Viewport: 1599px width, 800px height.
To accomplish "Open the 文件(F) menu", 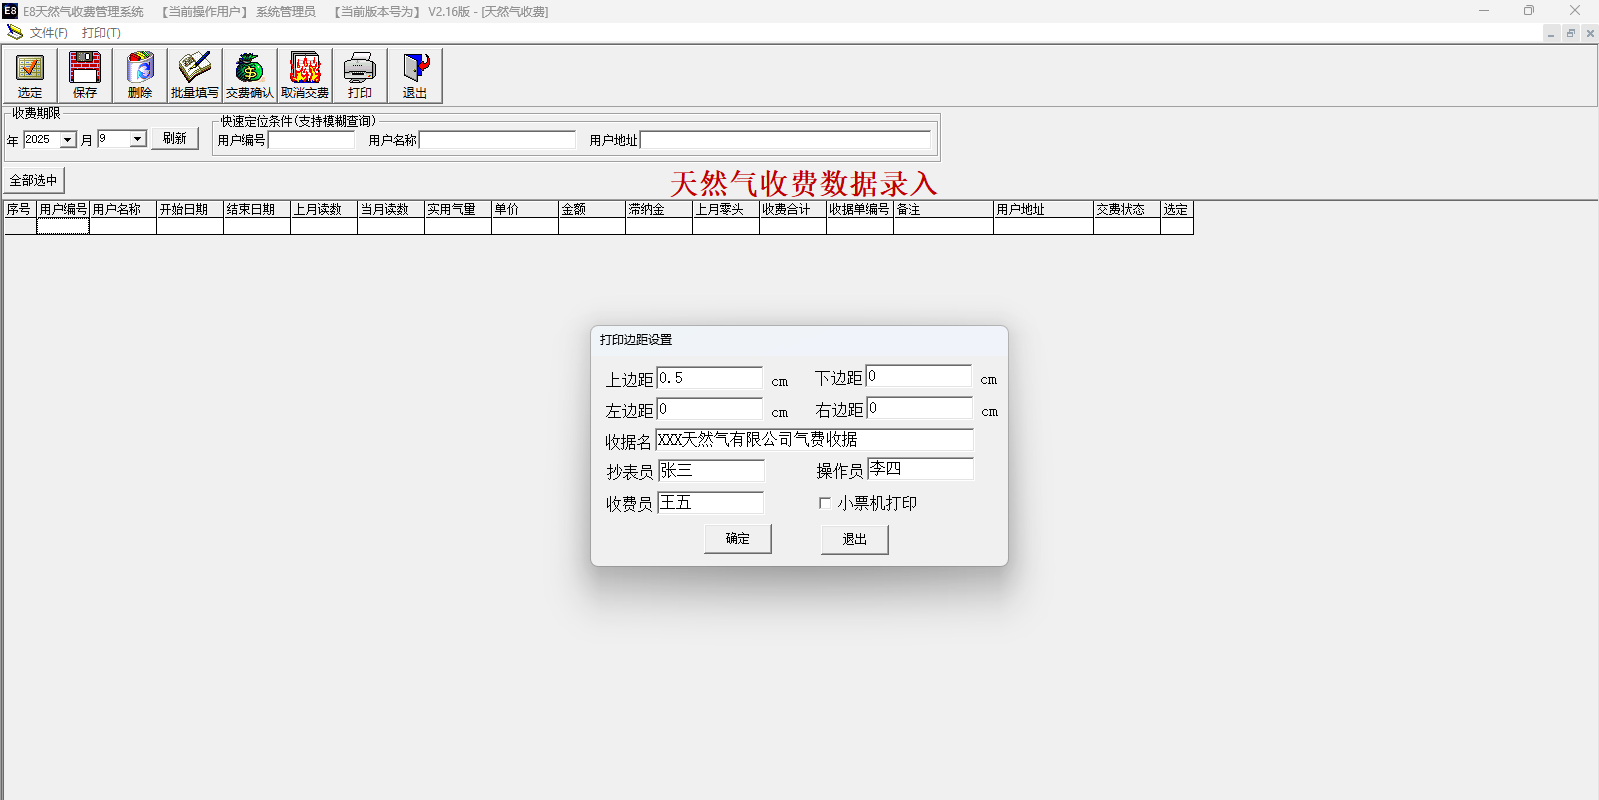I will [x=48, y=33].
